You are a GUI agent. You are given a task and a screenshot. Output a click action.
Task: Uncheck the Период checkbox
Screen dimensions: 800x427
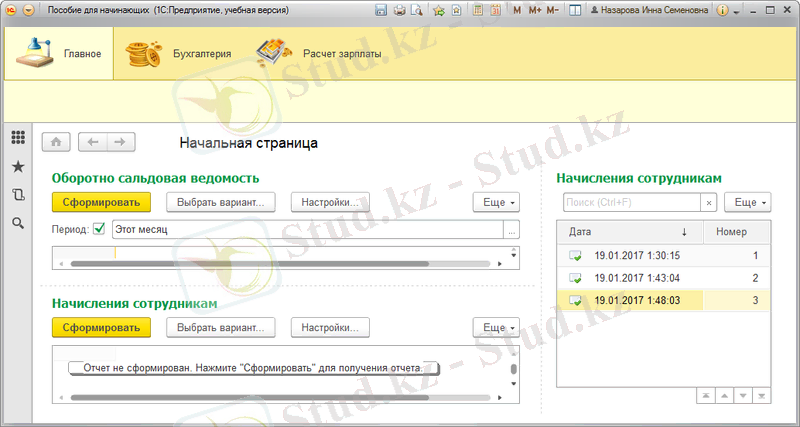click(x=99, y=229)
